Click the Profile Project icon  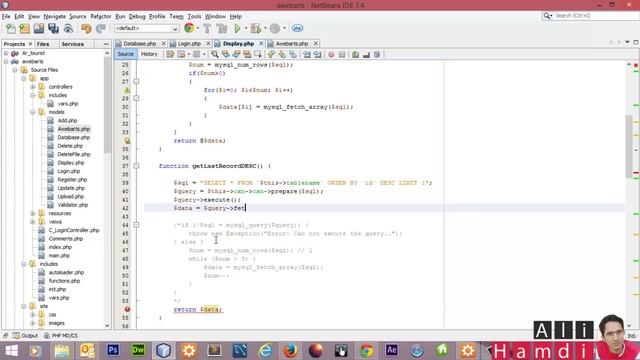pyautogui.click(x=275, y=29)
